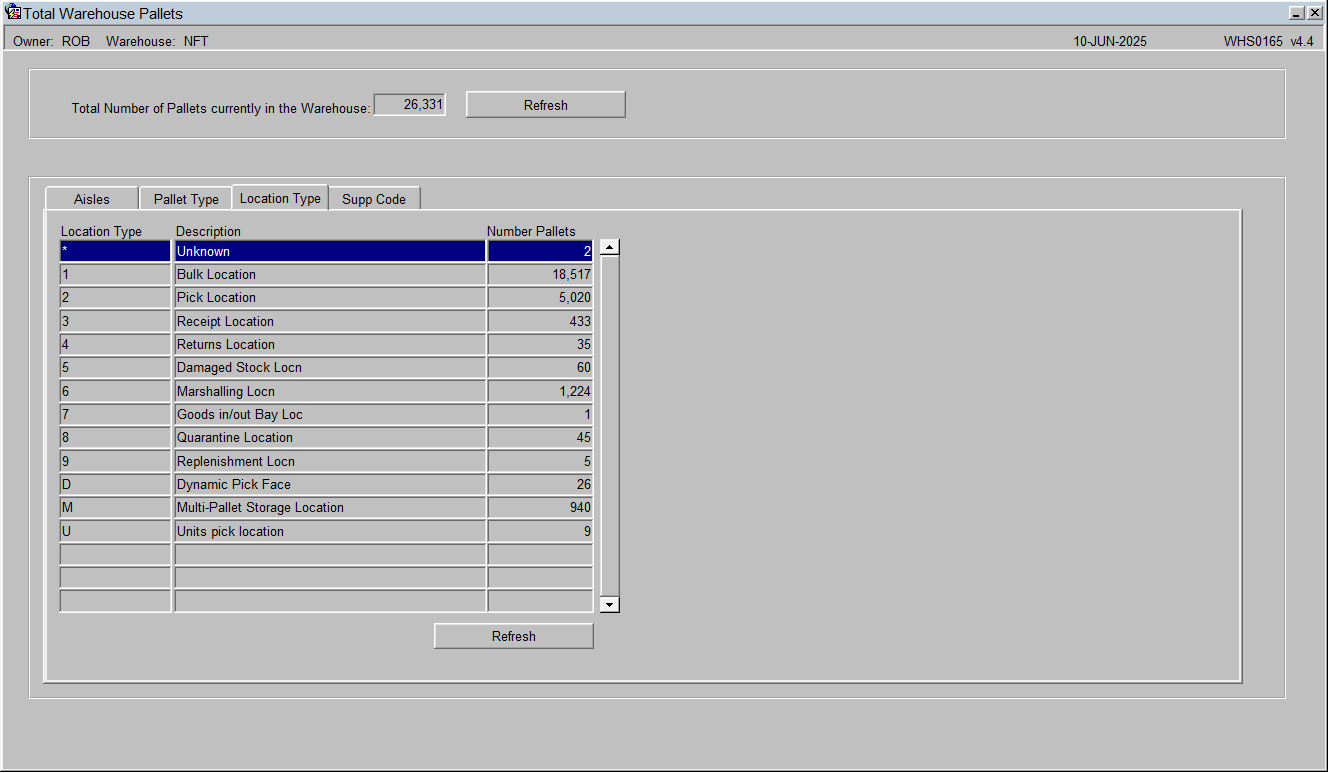Click location type code 6 cell

115,391
